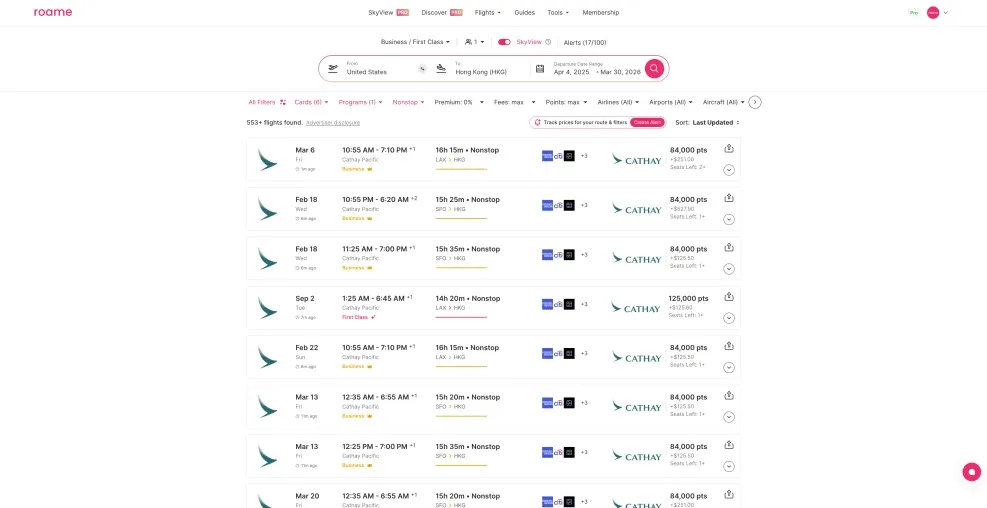Swap origin and destination airports
Viewport: 987px width, 508px height.
point(422,69)
